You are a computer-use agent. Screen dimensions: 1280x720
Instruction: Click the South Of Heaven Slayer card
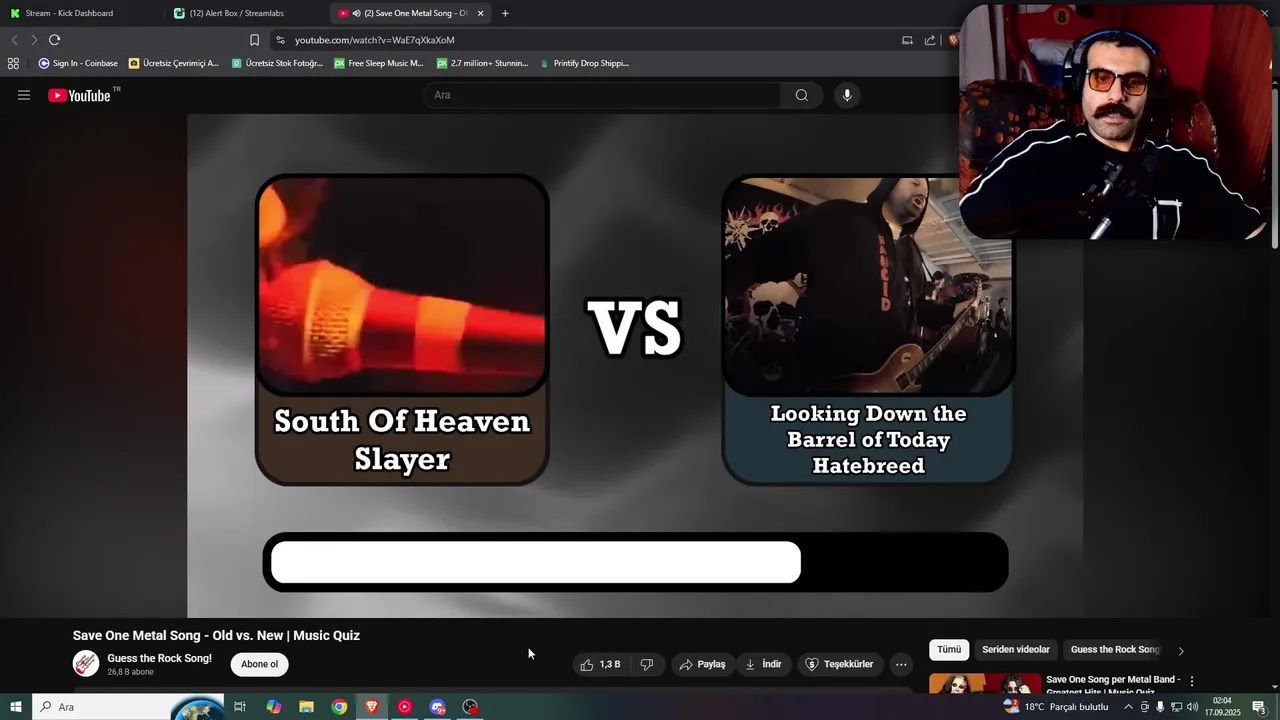coord(402,330)
